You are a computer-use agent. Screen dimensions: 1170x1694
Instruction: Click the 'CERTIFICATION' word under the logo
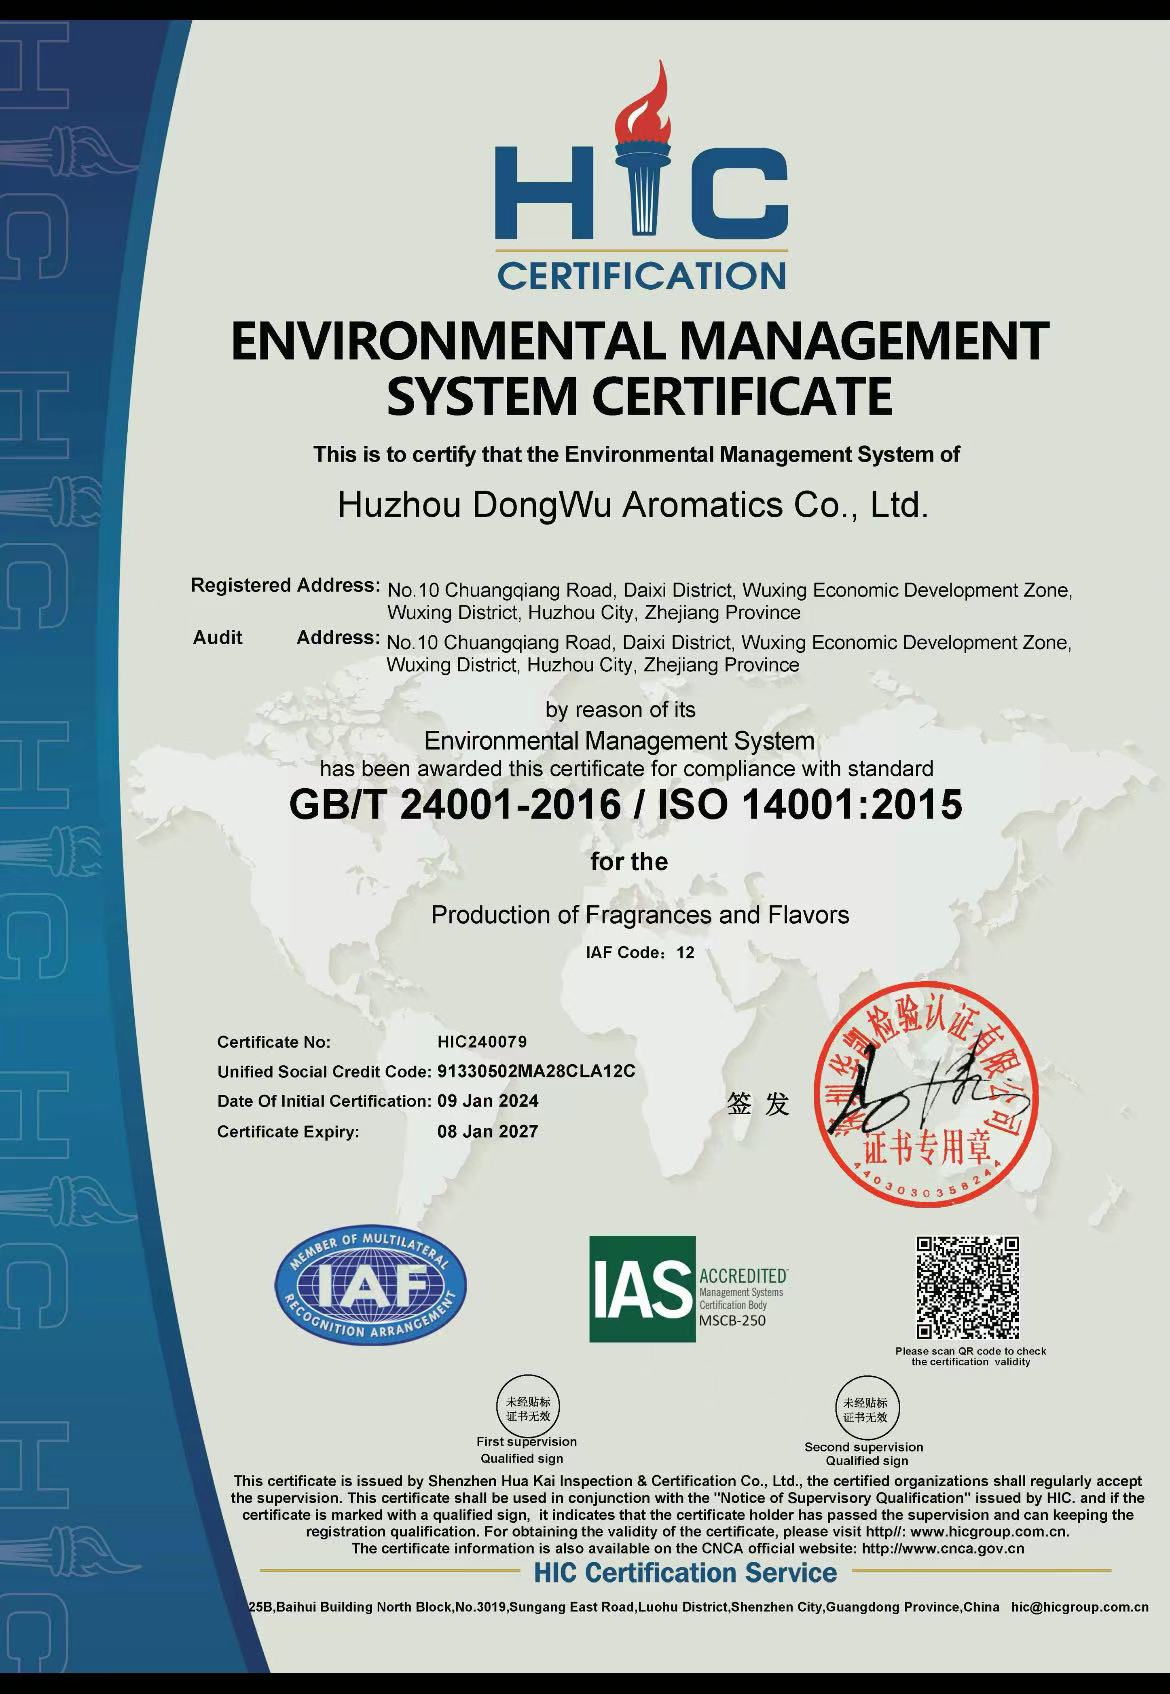[642, 275]
